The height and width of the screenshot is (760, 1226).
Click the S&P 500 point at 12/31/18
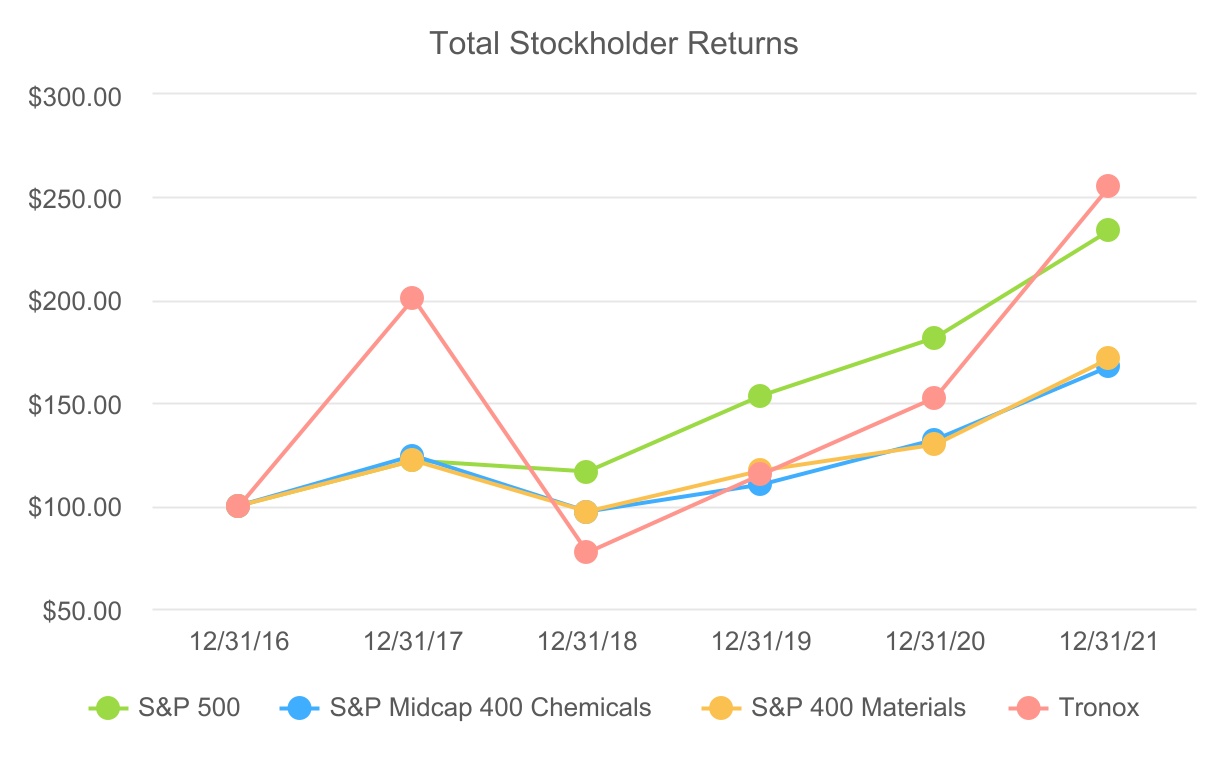pos(586,472)
